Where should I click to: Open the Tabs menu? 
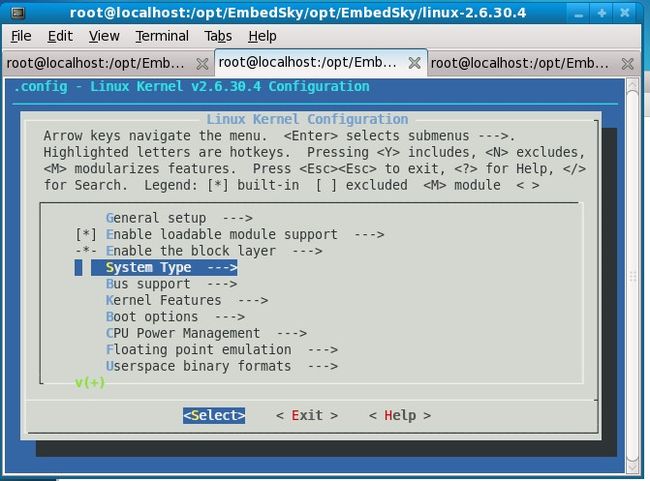coord(218,36)
